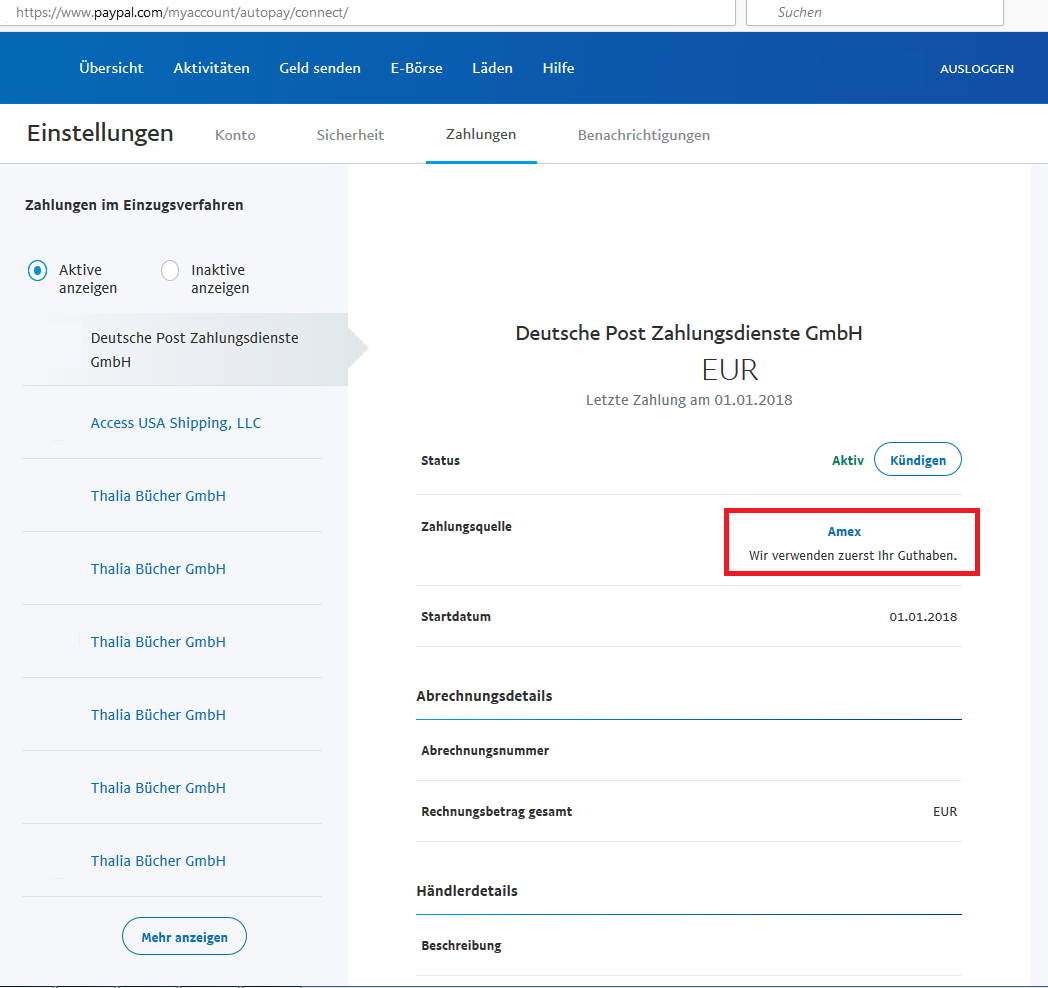Viewport: 1048px width, 988px height.
Task: Select the Aktive anzeigen radio button
Action: (37, 271)
